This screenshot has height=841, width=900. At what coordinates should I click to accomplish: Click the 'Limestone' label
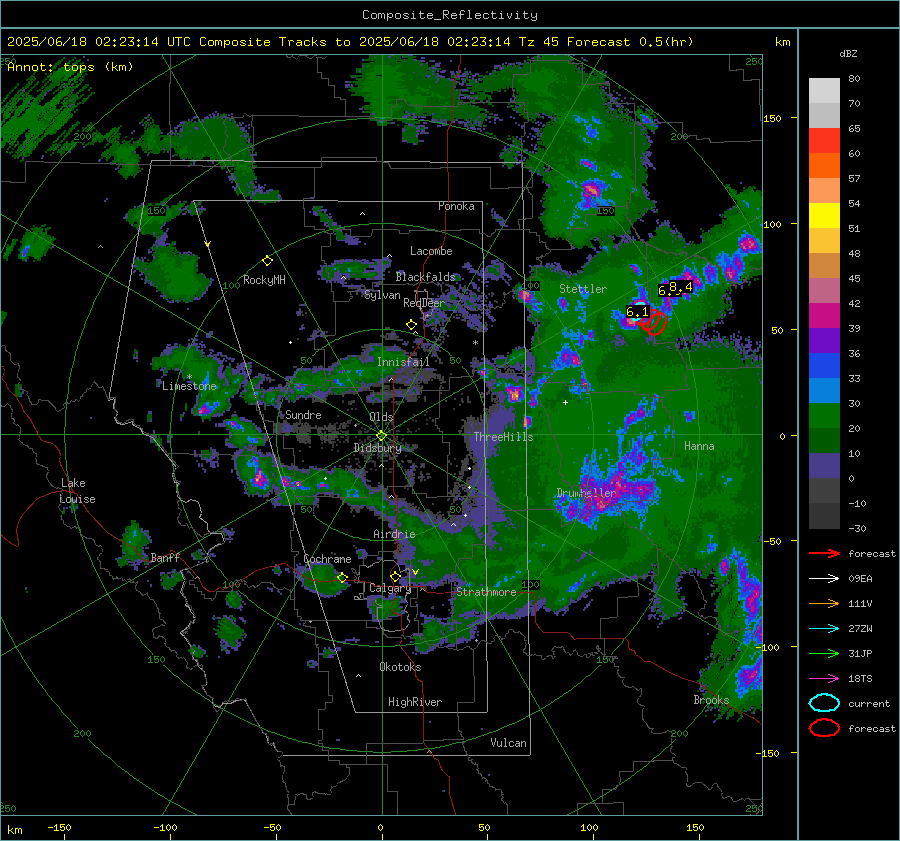coord(189,386)
